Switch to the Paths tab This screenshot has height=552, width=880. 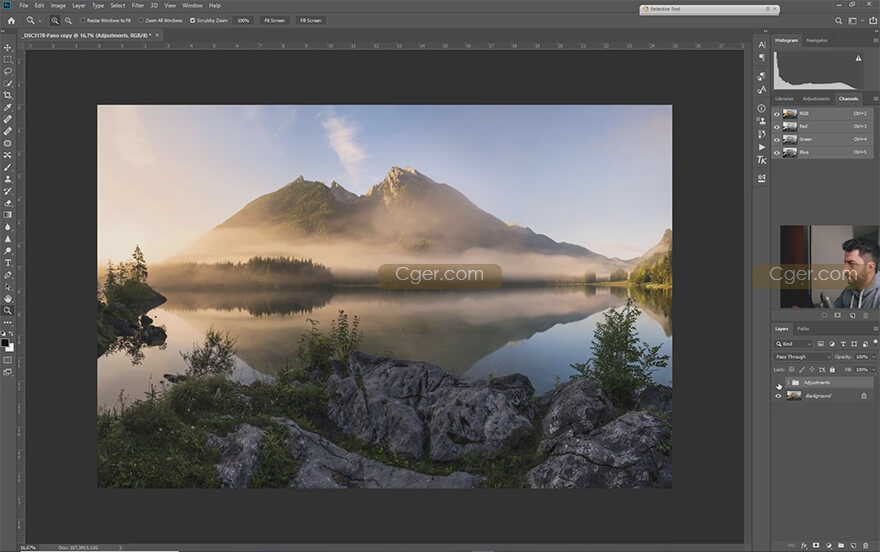coord(803,329)
